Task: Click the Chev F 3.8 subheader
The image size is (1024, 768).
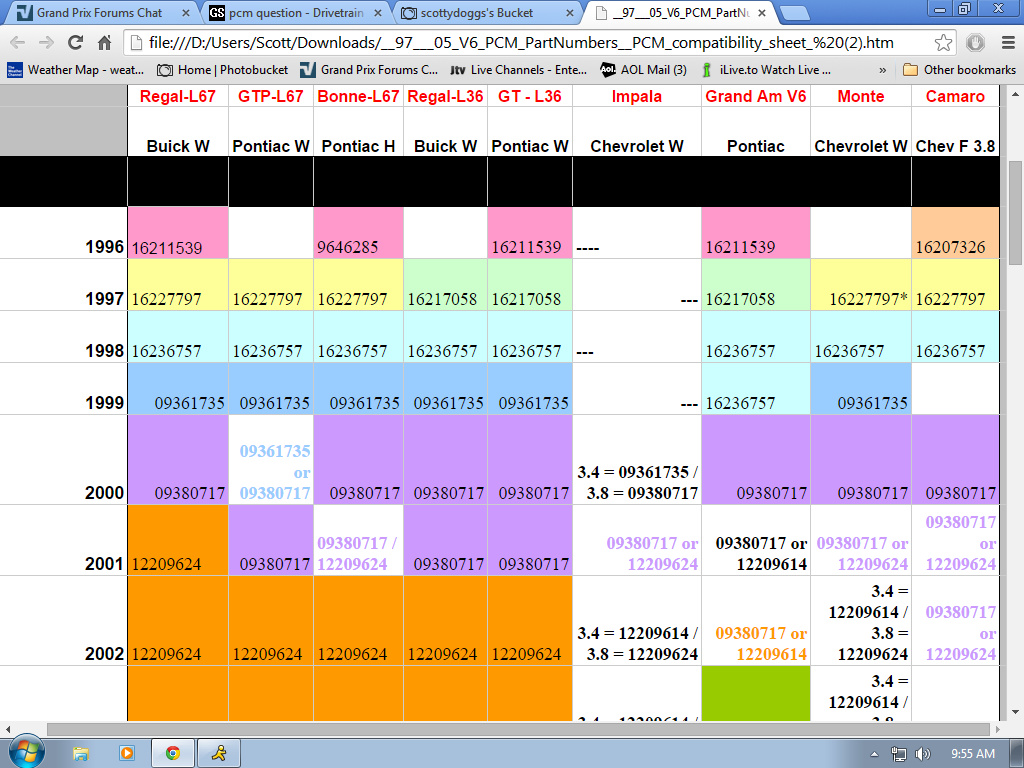Action: 955,146
